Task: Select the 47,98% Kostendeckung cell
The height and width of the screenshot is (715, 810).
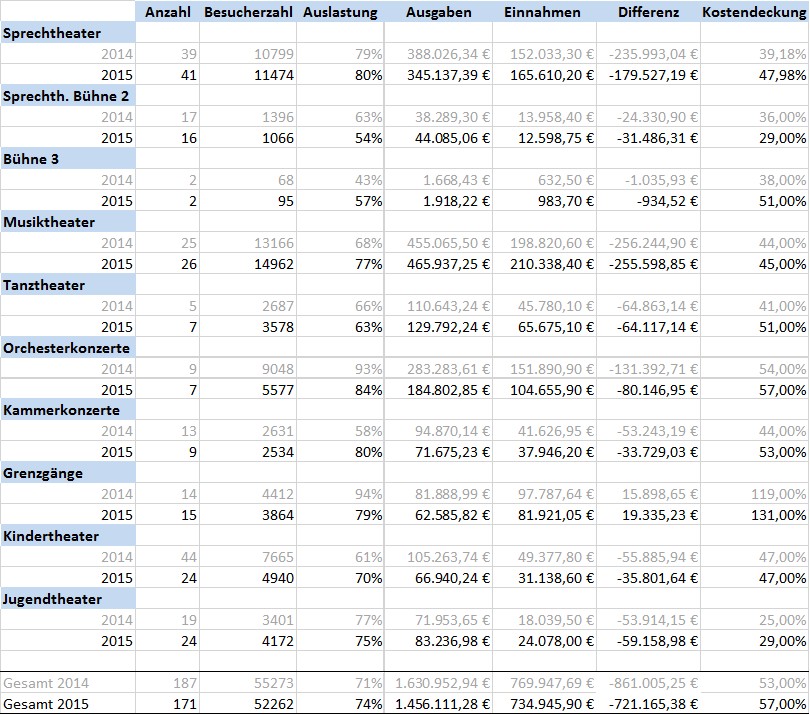Action: [x=754, y=75]
